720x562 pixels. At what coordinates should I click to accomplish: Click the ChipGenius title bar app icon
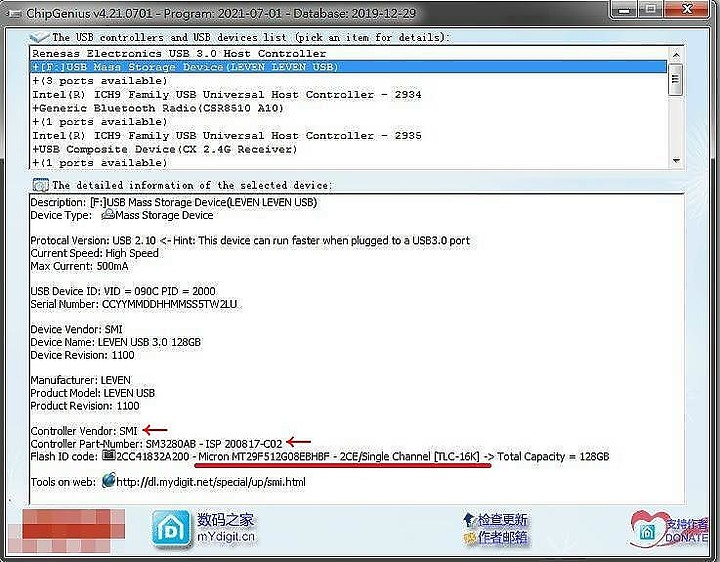(x=15, y=14)
